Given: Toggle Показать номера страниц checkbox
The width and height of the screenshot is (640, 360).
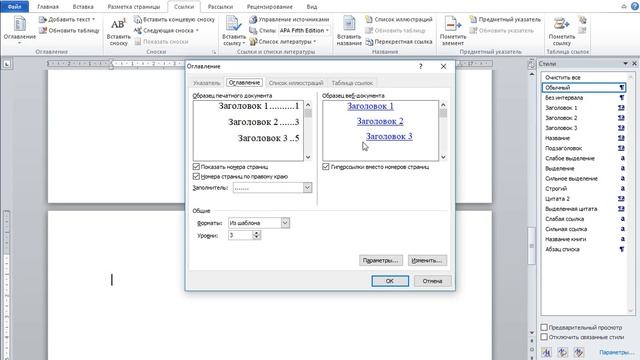Looking at the screenshot, I should click(196, 167).
